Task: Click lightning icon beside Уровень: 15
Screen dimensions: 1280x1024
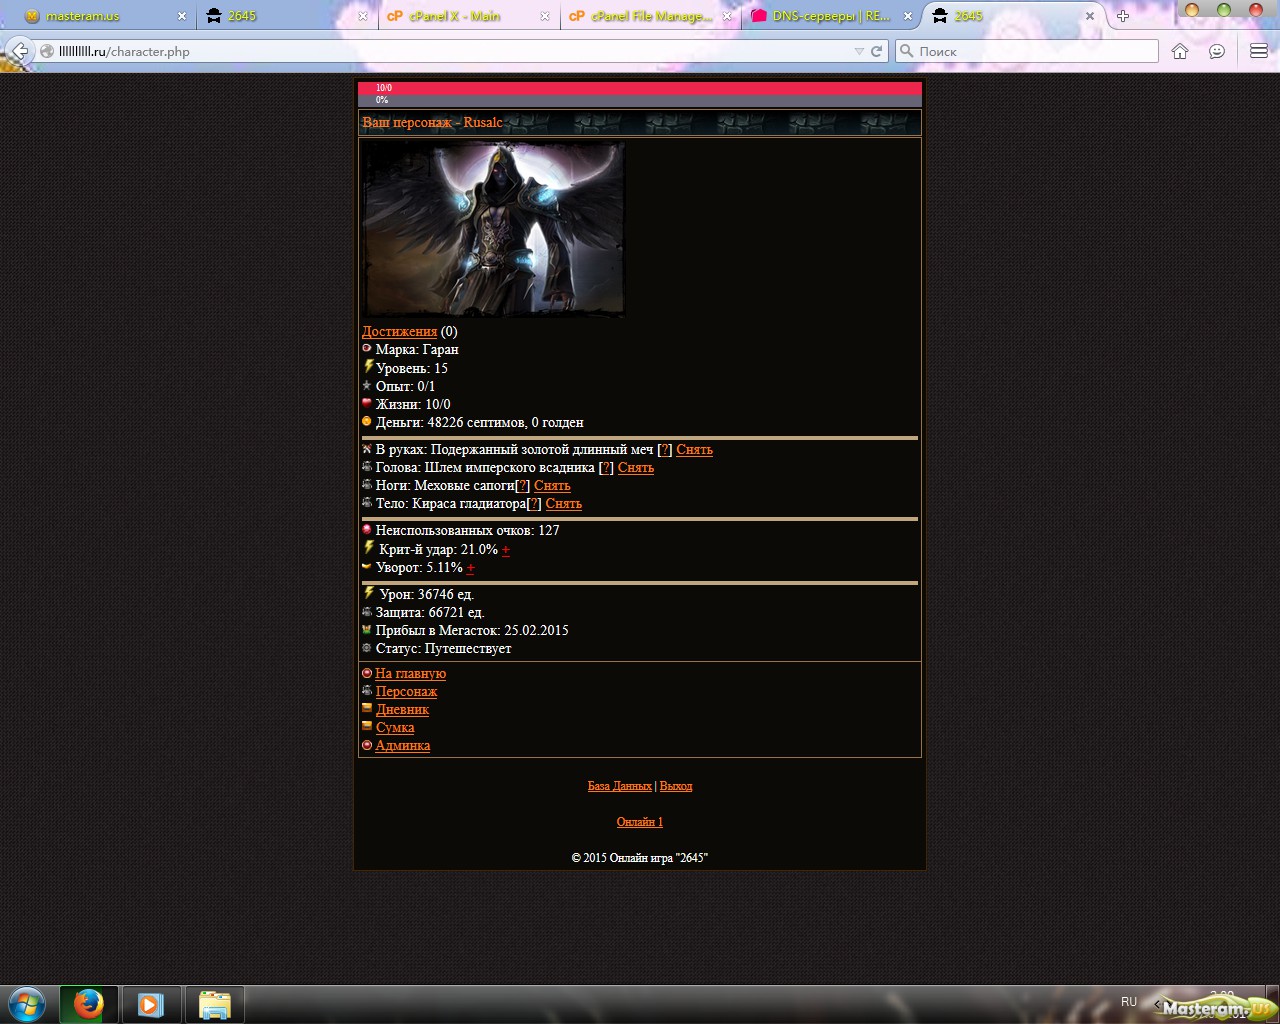Action: (368, 367)
